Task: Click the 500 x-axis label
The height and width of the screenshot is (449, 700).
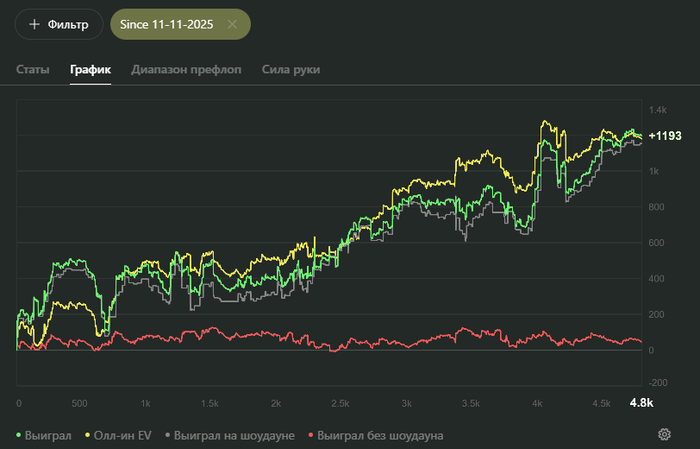Action: point(79,403)
